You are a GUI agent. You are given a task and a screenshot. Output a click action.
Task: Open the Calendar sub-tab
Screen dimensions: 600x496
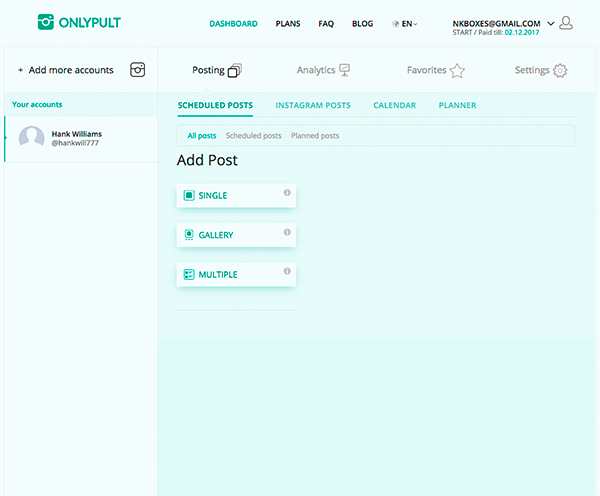coord(395,105)
